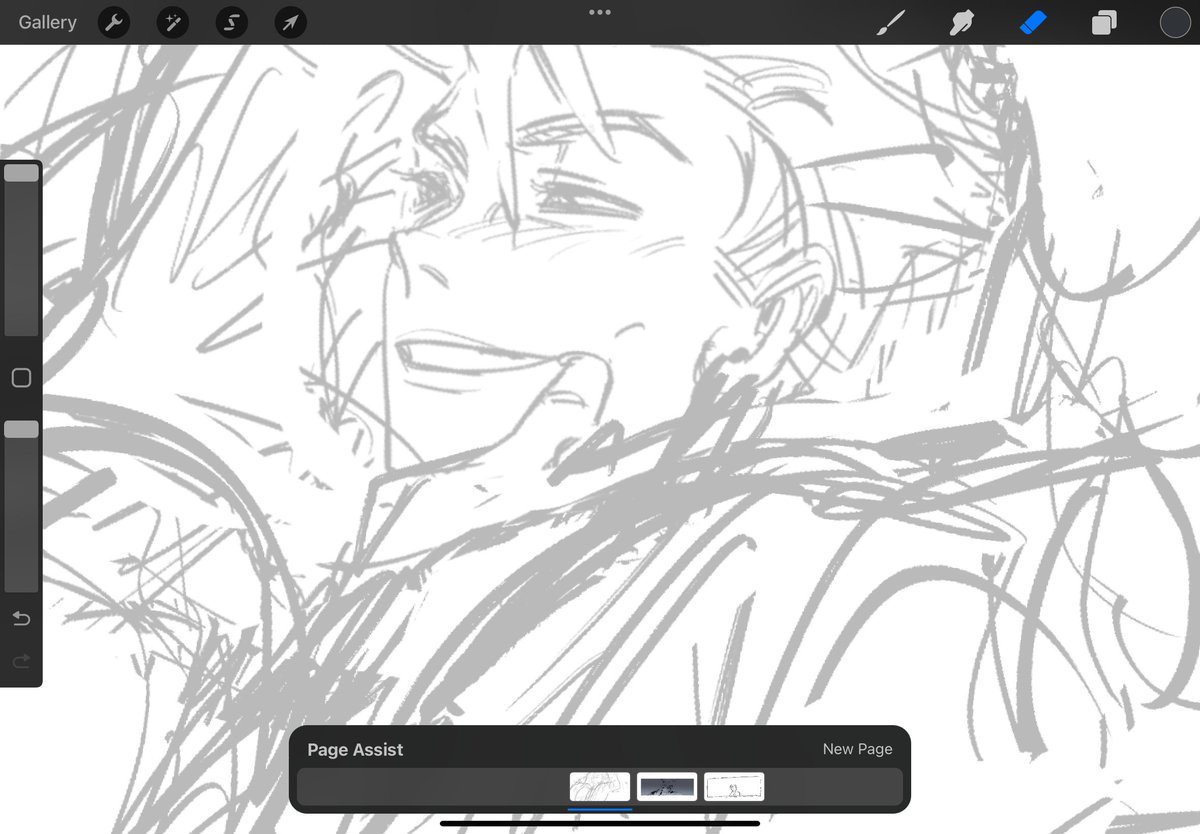The image size is (1200, 834).
Task: Open the Adjustments magic wand menu
Action: click(173, 22)
